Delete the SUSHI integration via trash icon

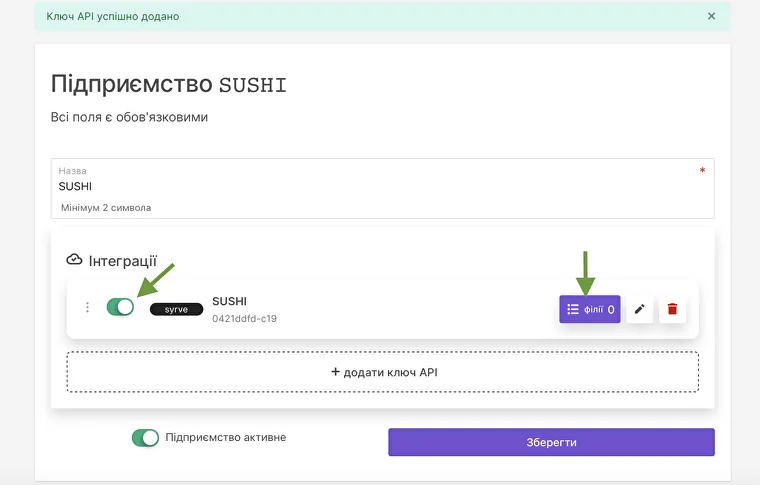[672, 309]
